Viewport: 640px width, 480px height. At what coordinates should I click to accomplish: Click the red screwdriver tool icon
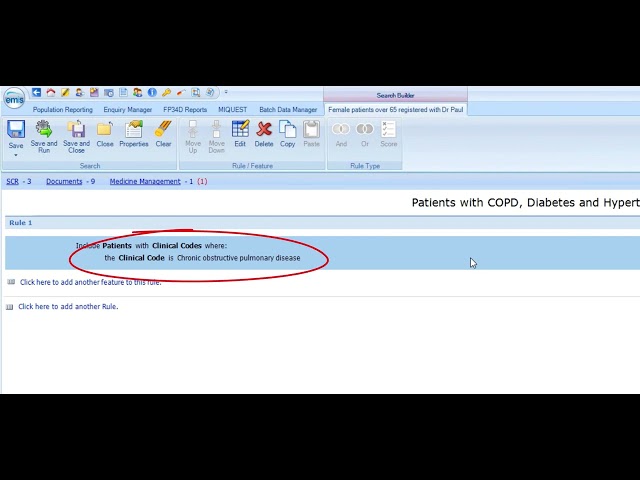(181, 93)
